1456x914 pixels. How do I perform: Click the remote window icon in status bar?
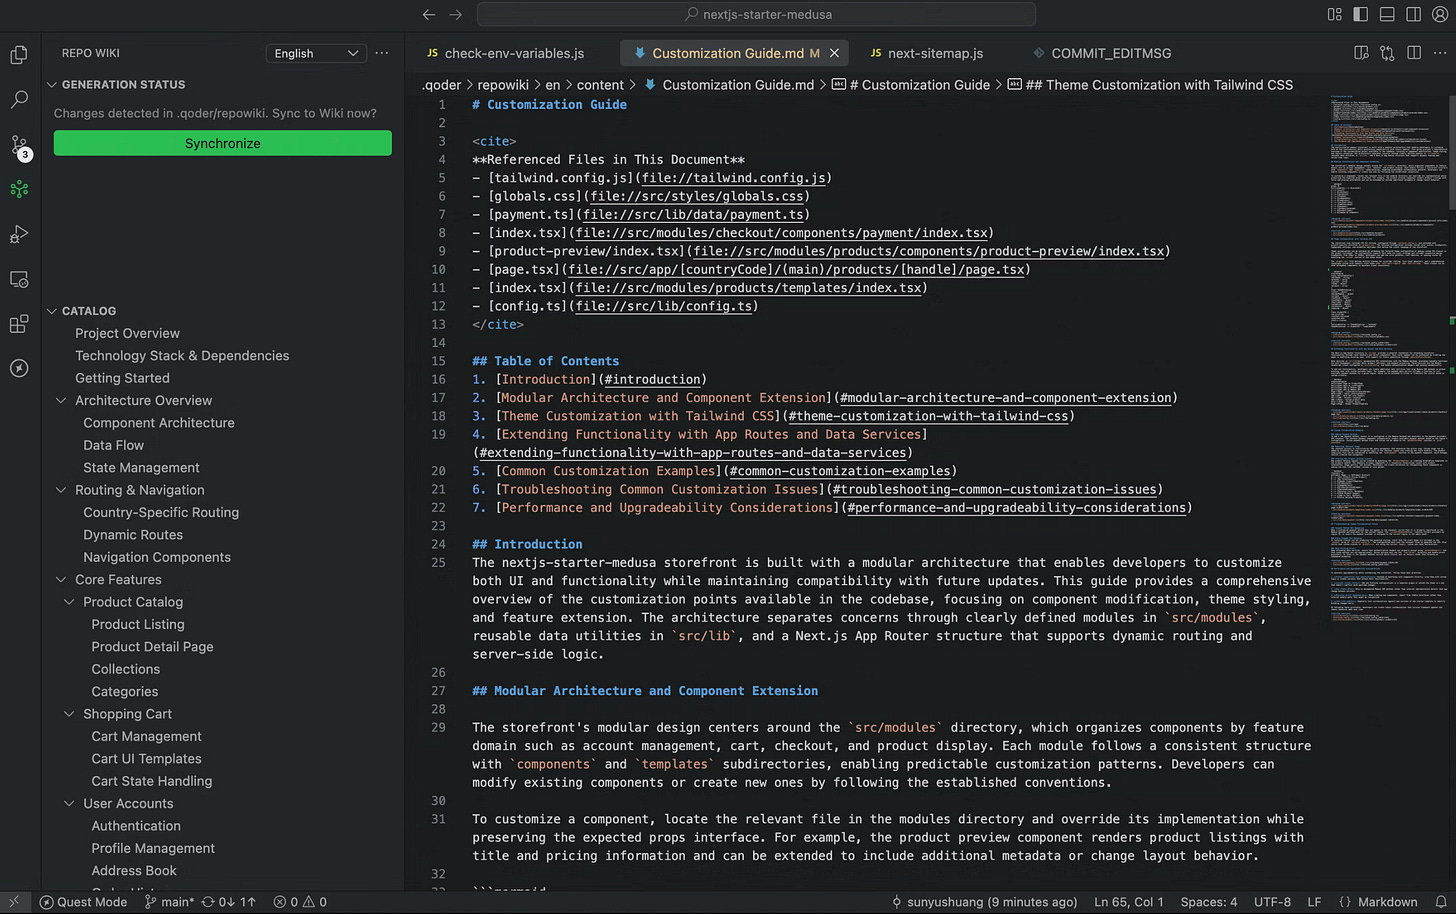[14, 901]
